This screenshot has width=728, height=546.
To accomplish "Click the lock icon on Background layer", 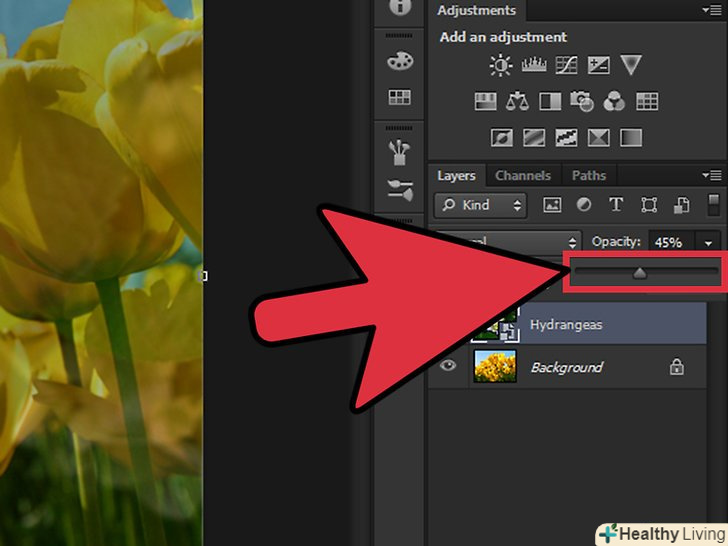I will point(676,367).
